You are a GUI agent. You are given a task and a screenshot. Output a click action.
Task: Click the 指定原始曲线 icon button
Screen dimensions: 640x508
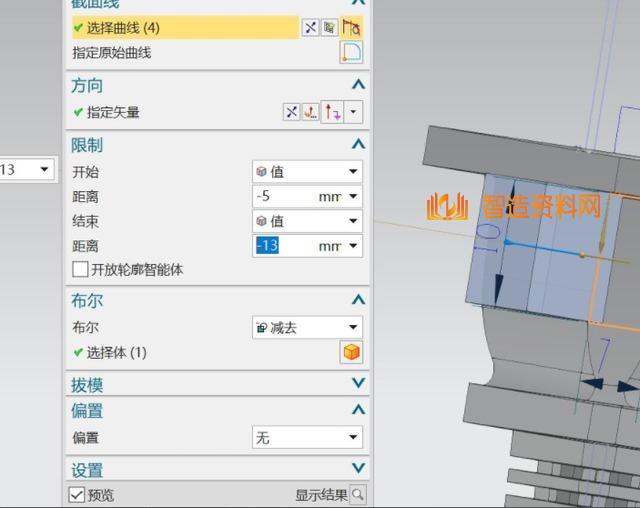(351, 52)
